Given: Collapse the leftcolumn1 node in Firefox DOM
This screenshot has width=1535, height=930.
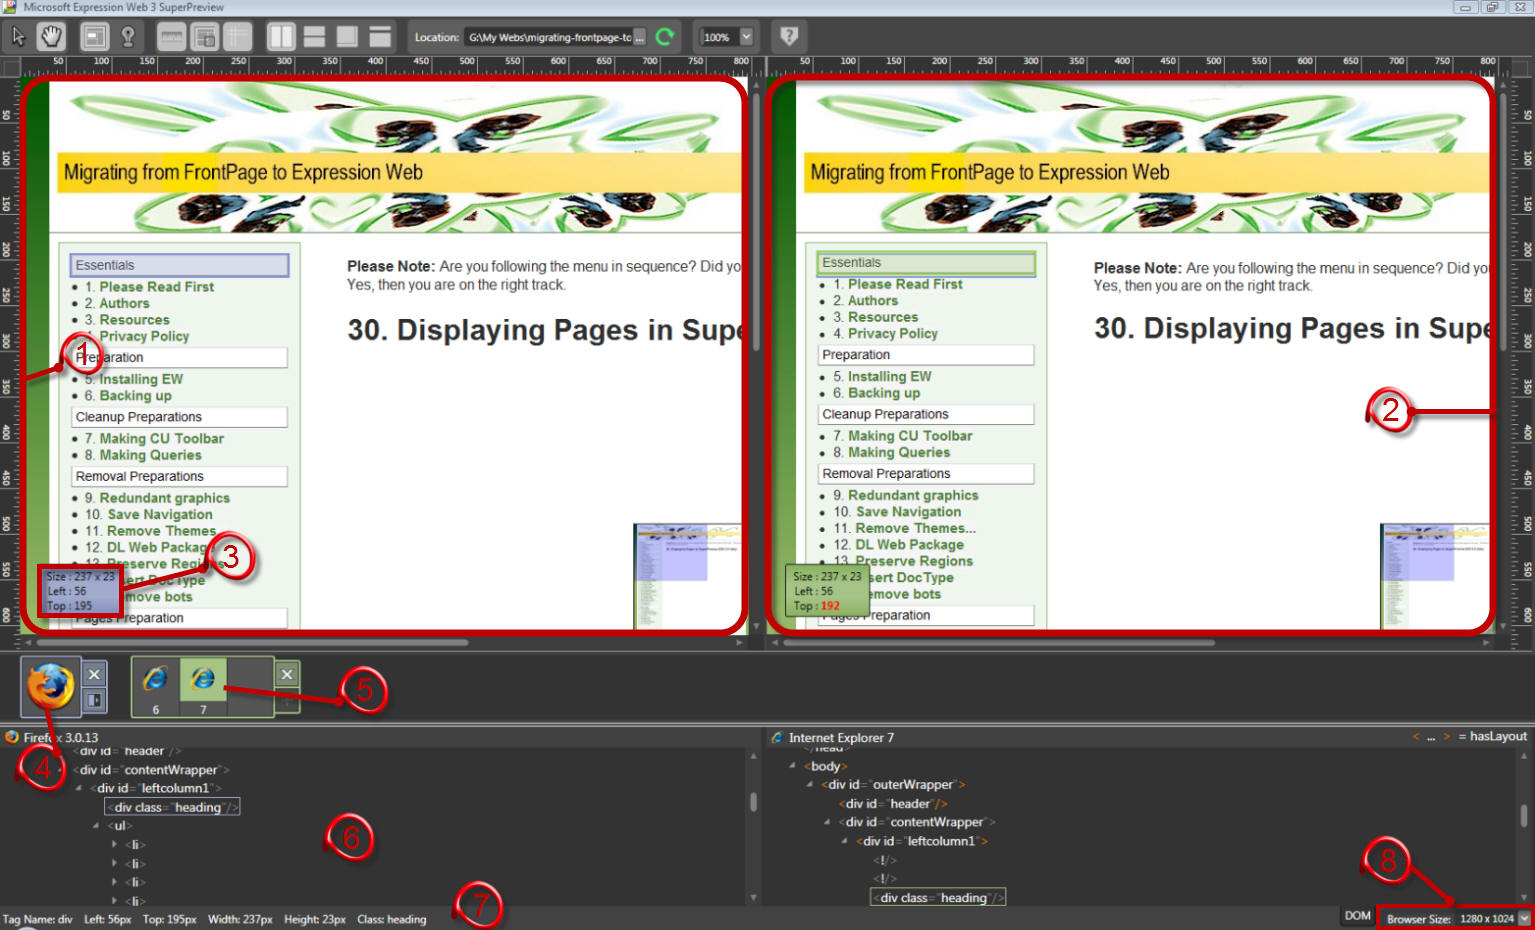Looking at the screenshot, I should [x=79, y=789].
